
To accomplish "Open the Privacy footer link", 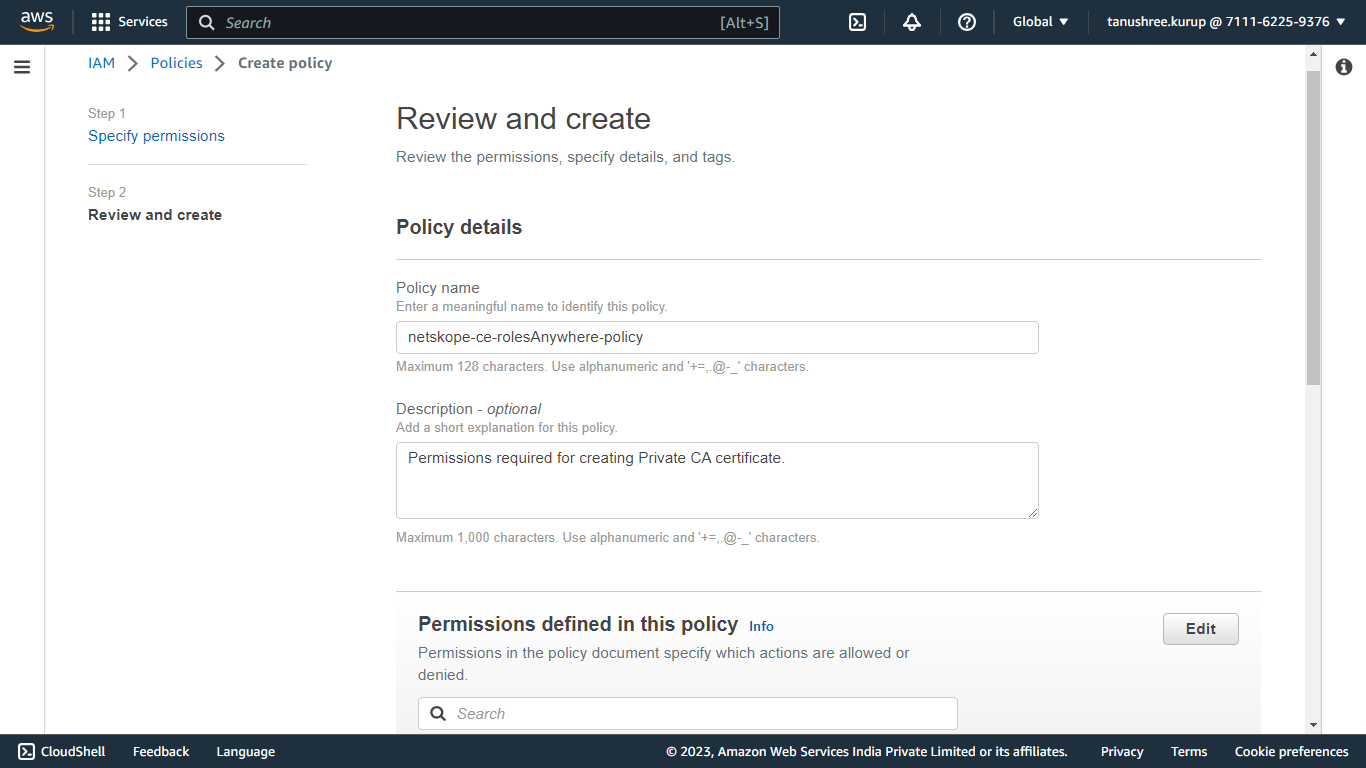I will coord(1122,752).
